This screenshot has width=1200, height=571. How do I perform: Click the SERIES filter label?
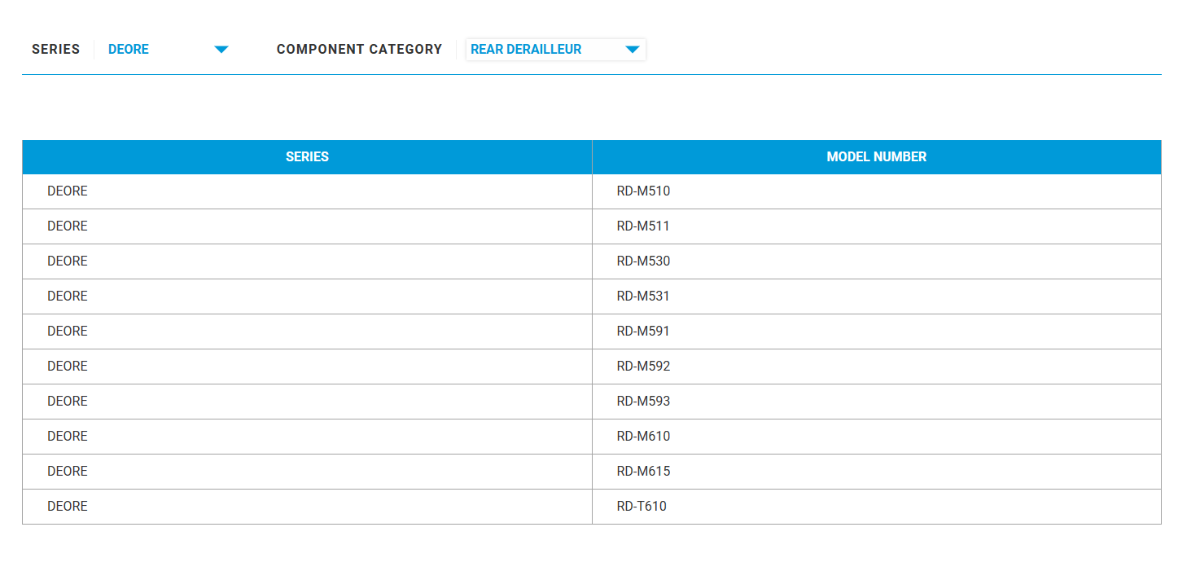pos(56,49)
